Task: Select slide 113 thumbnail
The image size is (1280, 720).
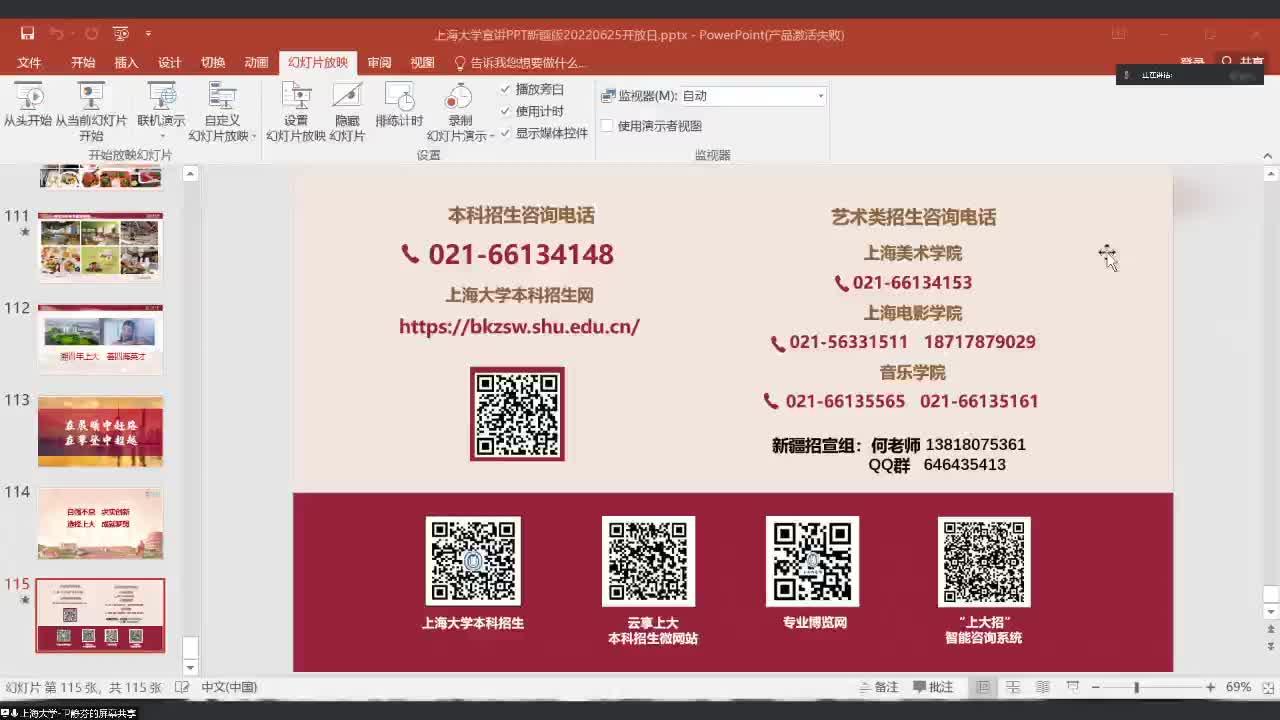Action: click(100, 431)
